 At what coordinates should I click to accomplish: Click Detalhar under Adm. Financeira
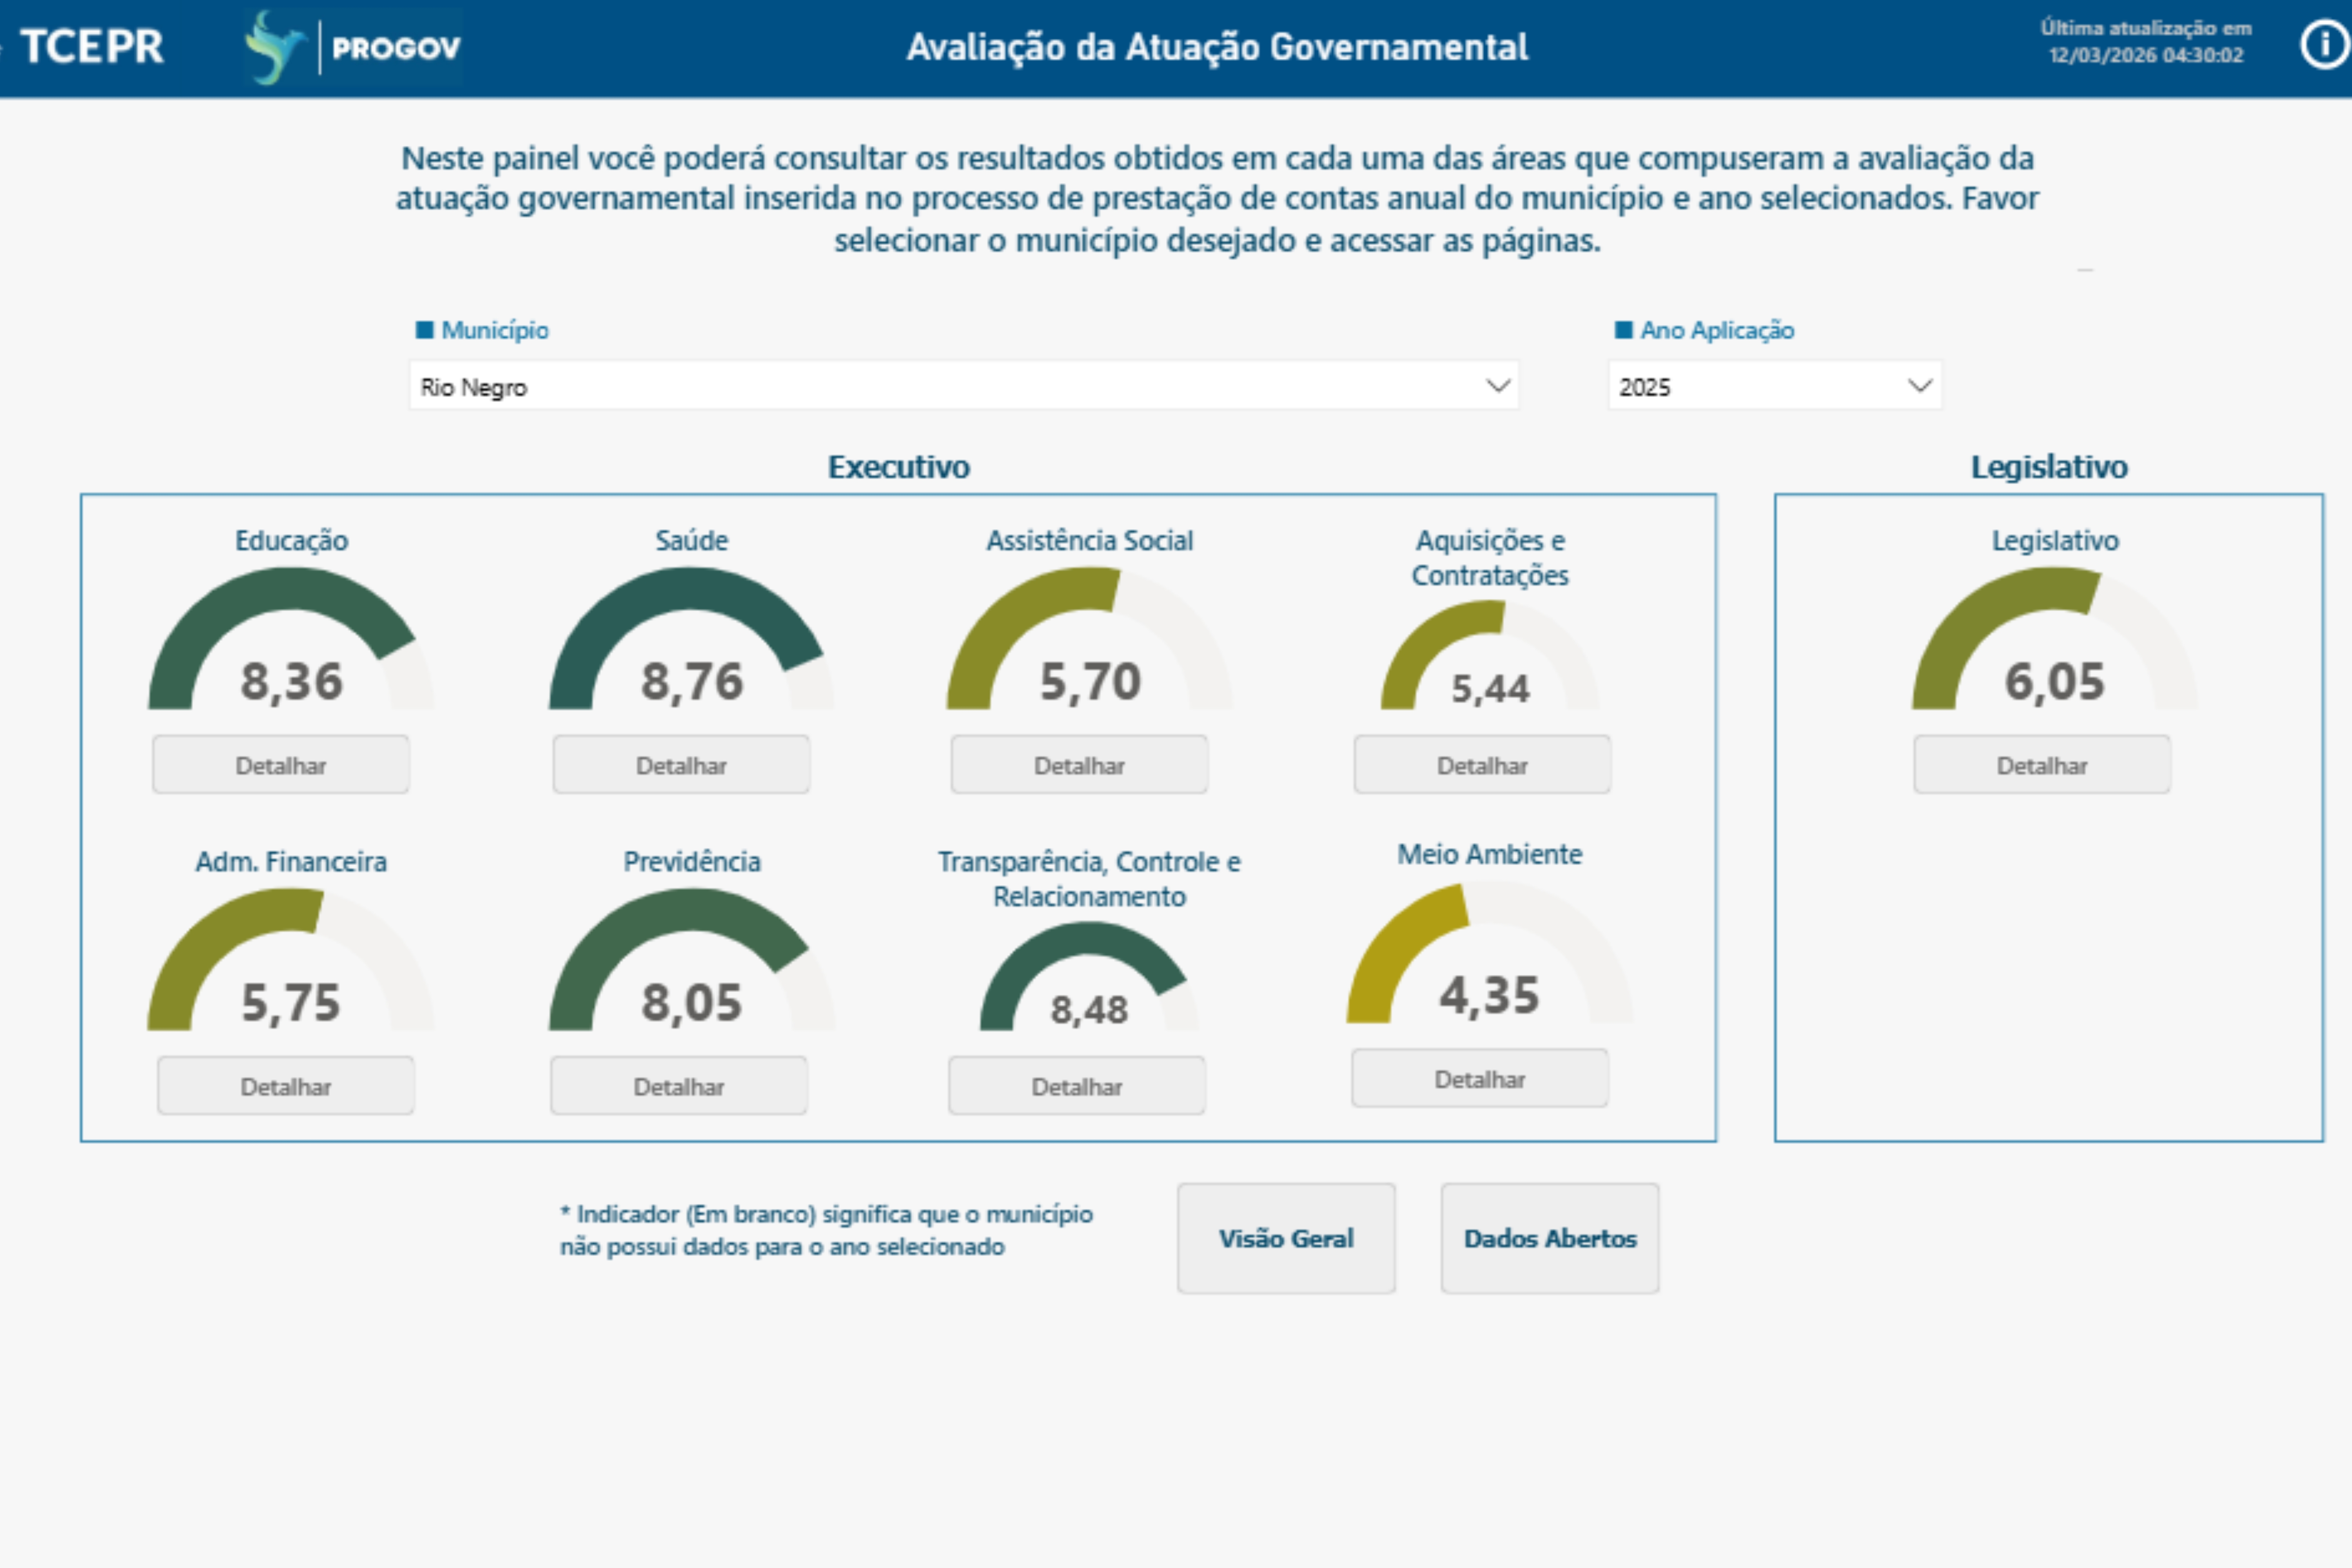(285, 1086)
